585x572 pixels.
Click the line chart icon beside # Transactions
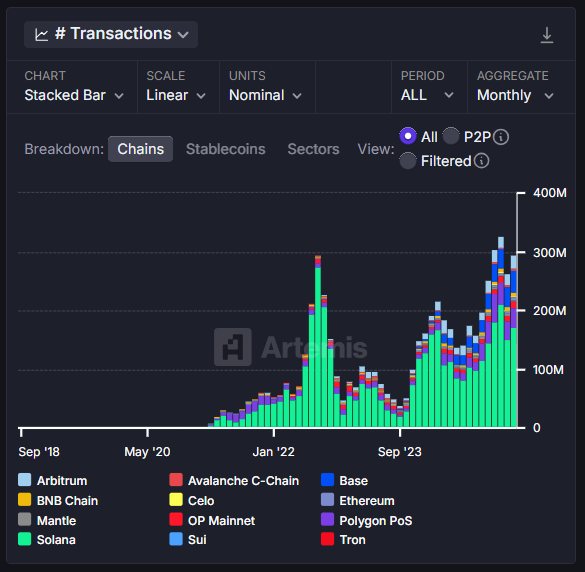(41, 35)
